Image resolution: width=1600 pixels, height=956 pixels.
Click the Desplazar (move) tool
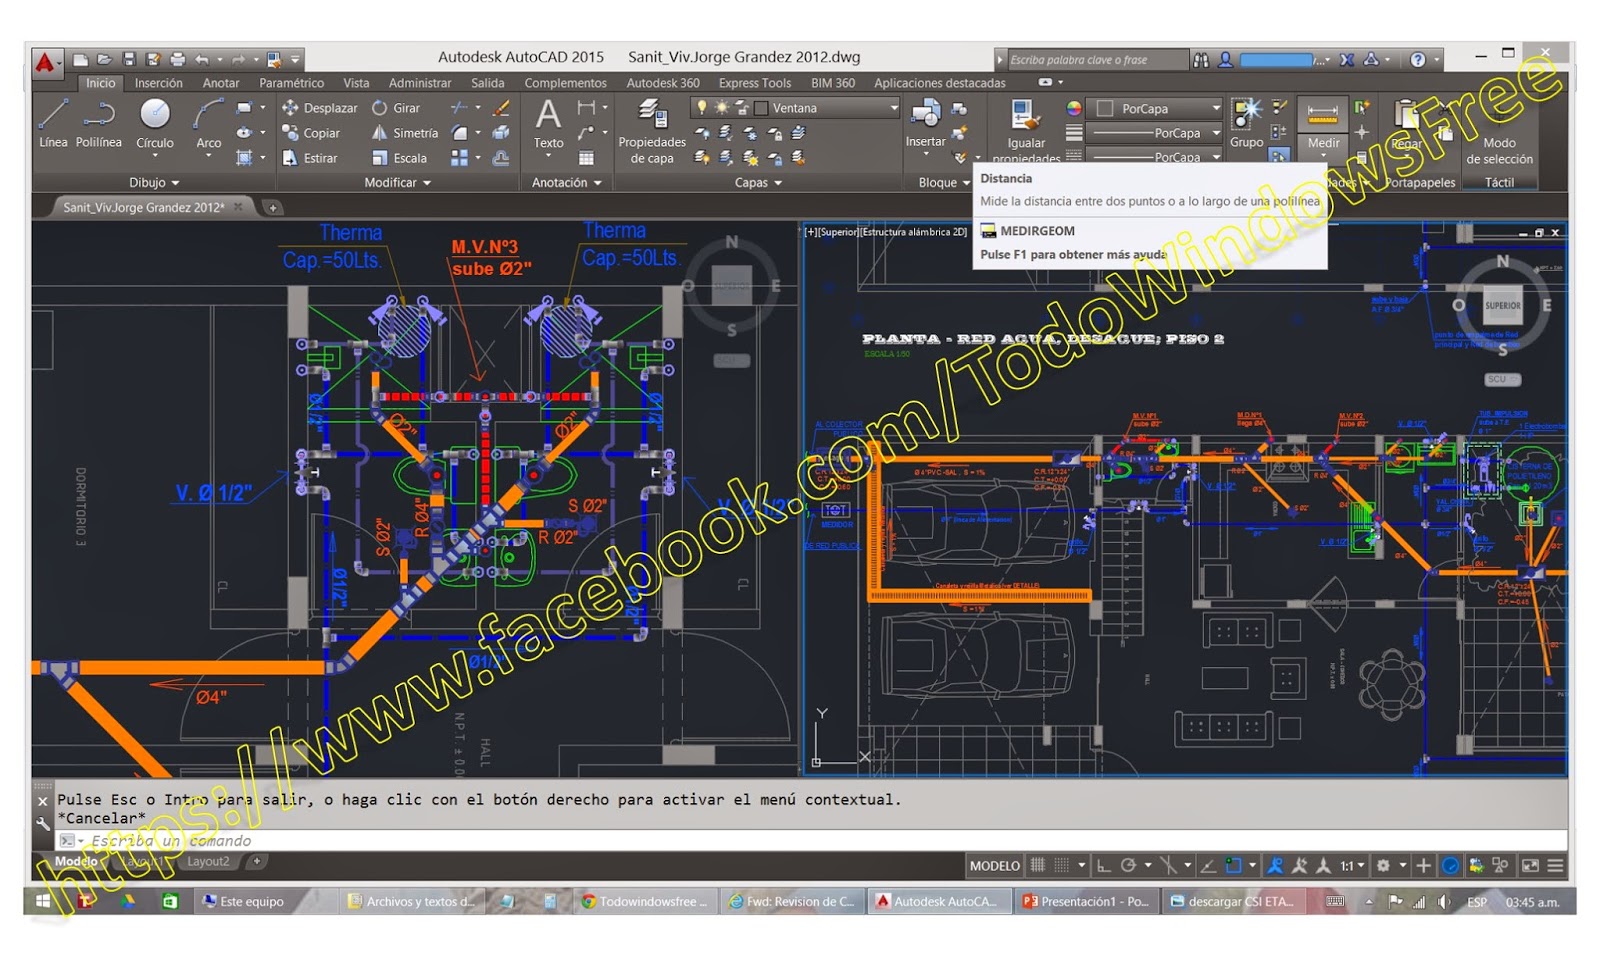pos(319,108)
